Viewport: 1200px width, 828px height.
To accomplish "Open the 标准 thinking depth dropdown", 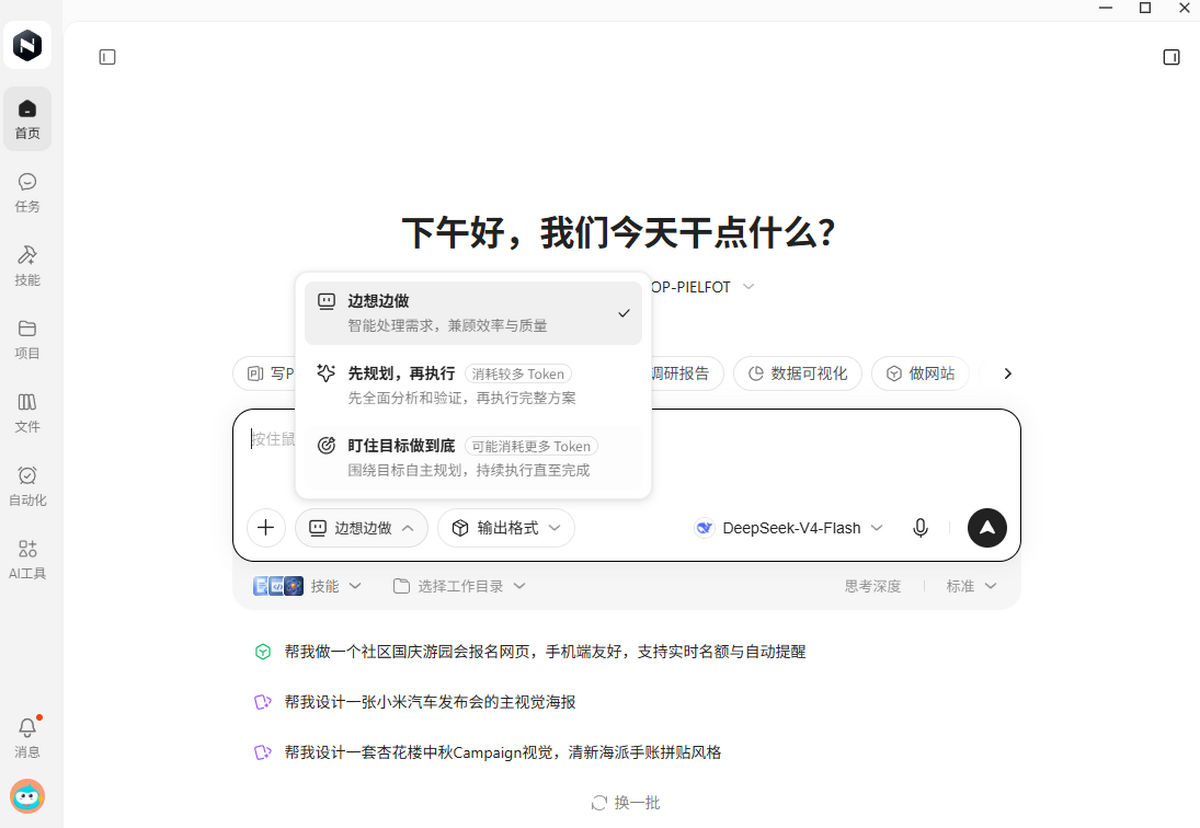I will (x=972, y=586).
